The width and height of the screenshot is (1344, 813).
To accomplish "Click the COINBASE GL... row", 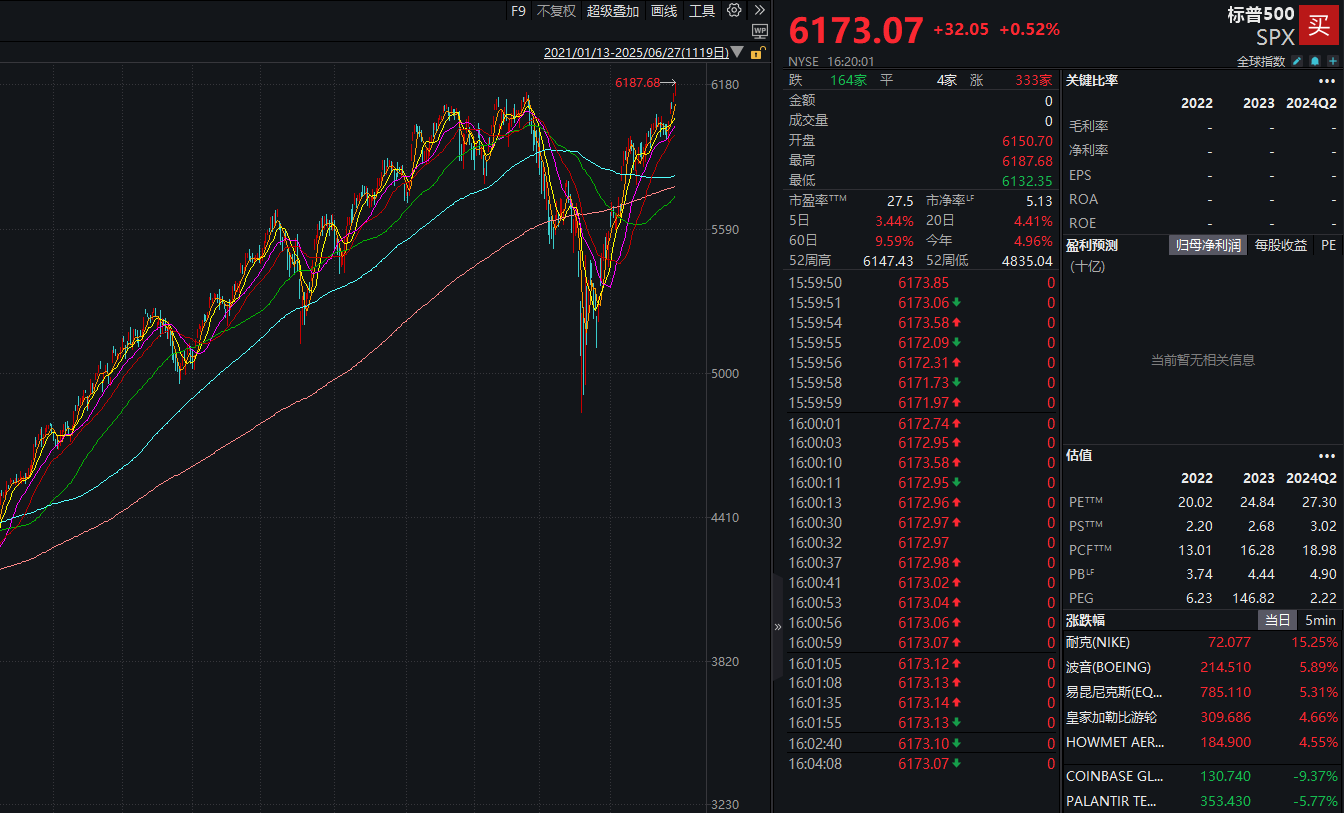I will (1202, 776).
